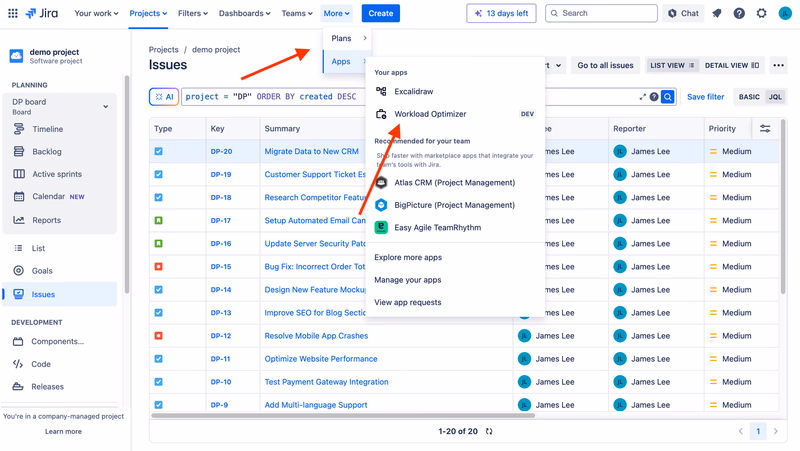Open the notifications icon
800x451 pixels.
coord(717,13)
